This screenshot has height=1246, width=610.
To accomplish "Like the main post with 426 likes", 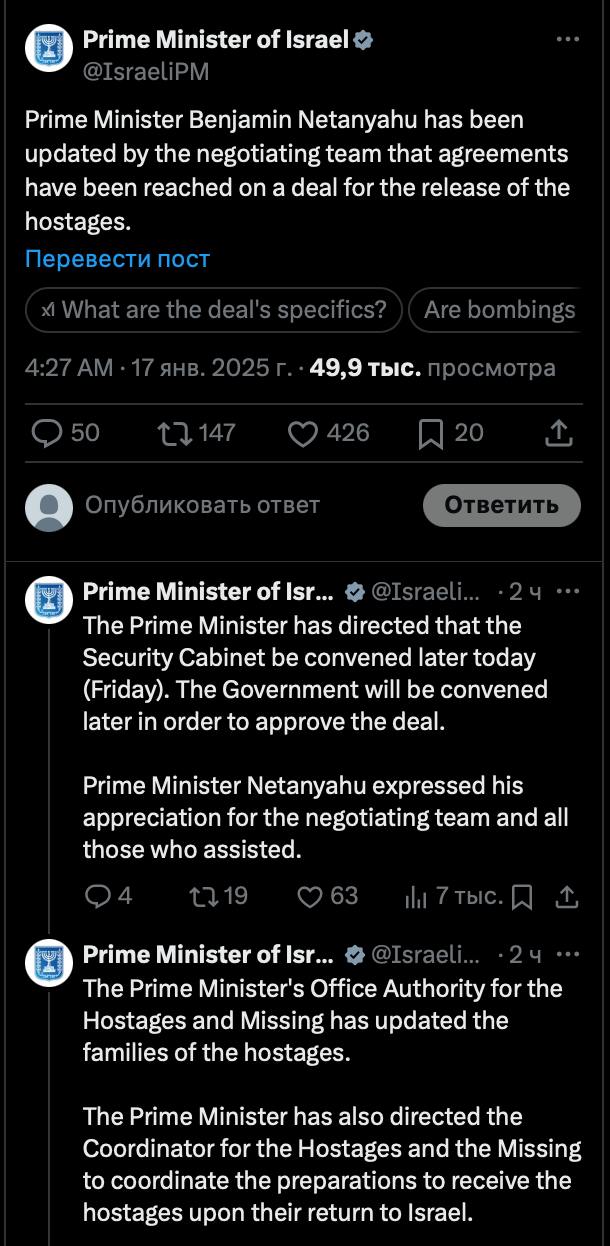I will tap(303, 432).
